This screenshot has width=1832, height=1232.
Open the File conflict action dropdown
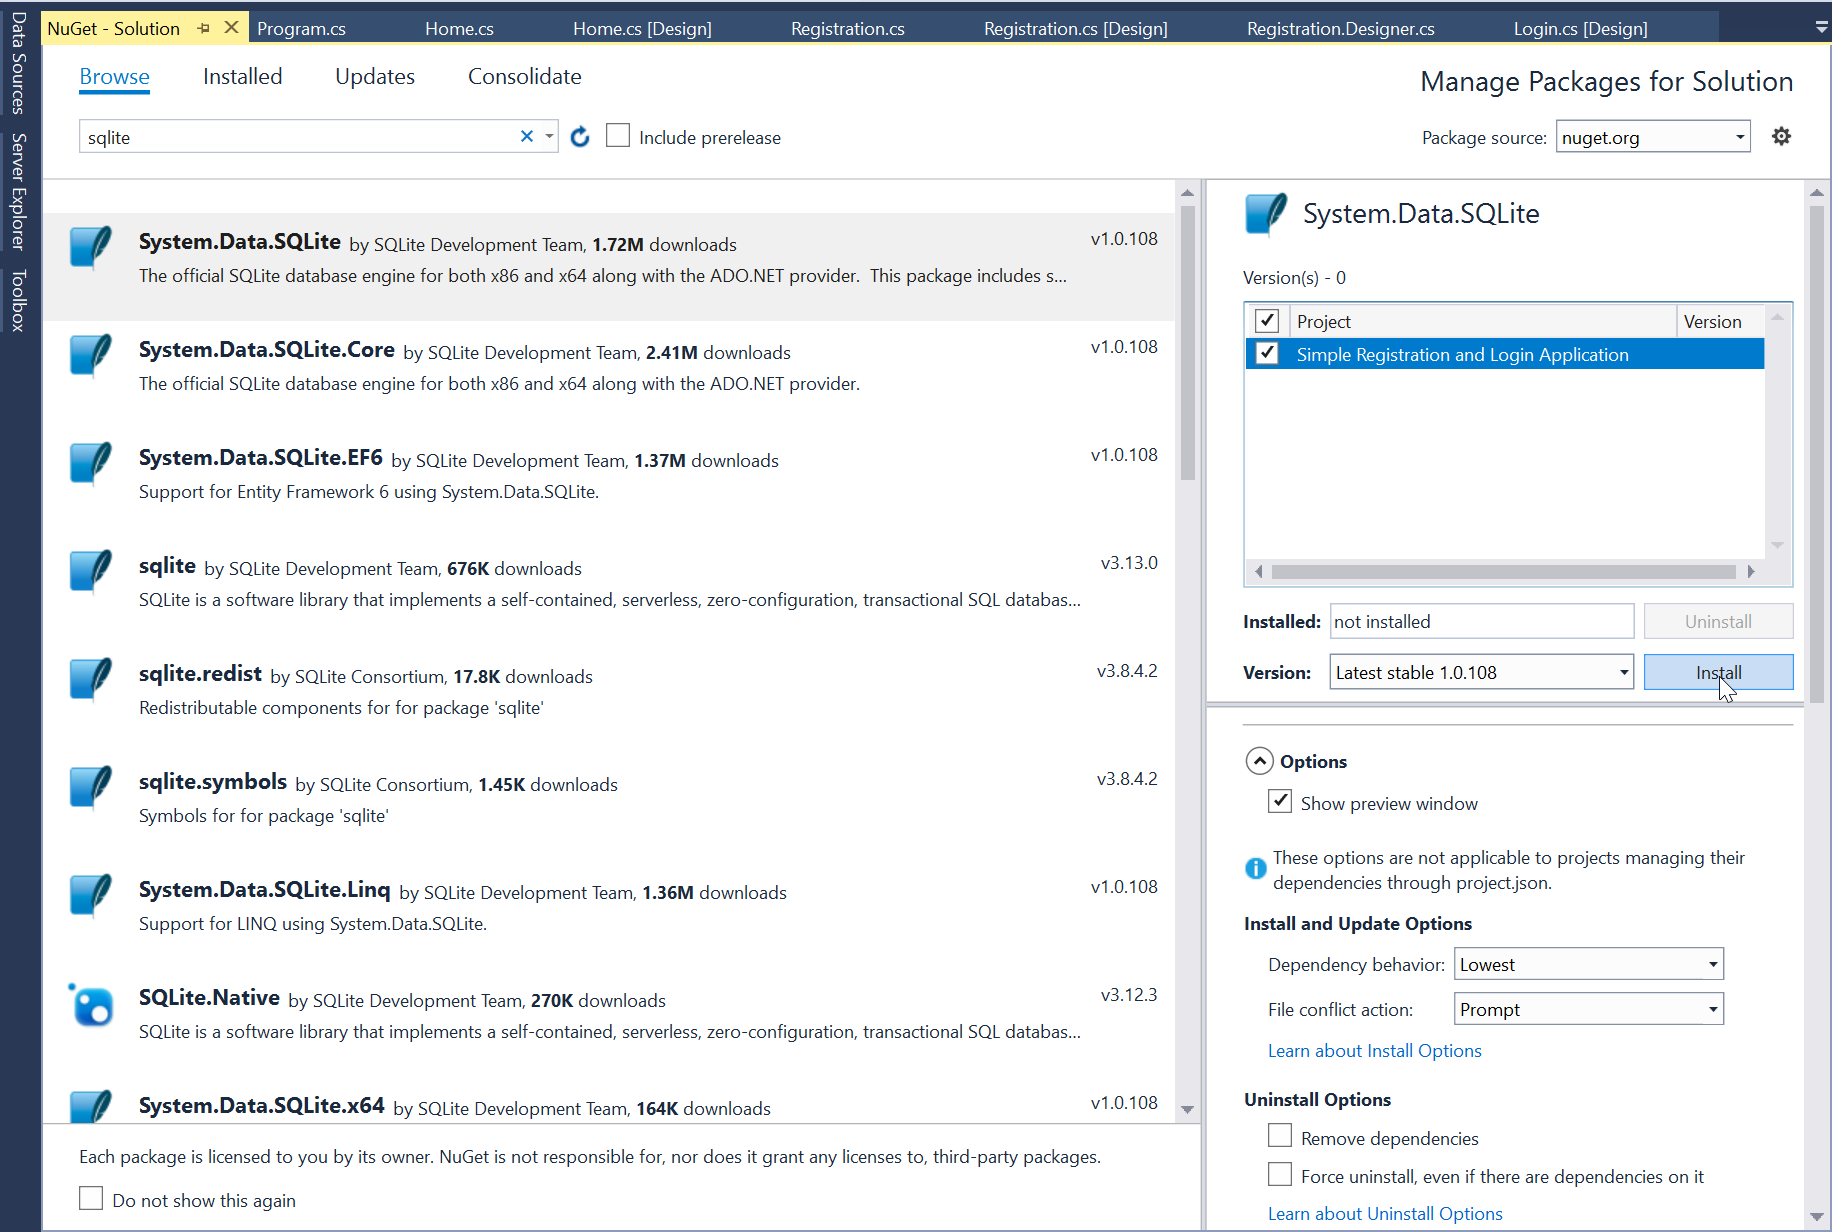pos(1589,1009)
